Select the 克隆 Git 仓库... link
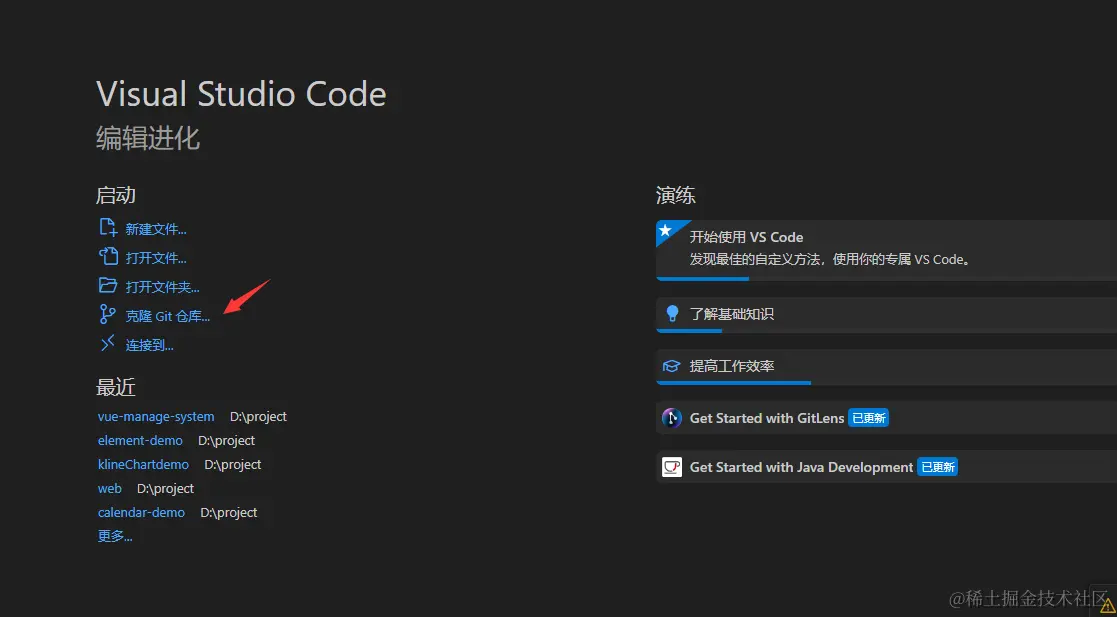 [x=168, y=316]
